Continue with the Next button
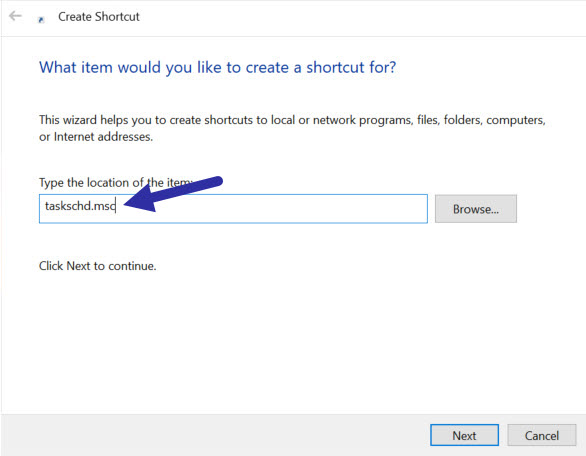The image size is (586, 456). pos(464,435)
